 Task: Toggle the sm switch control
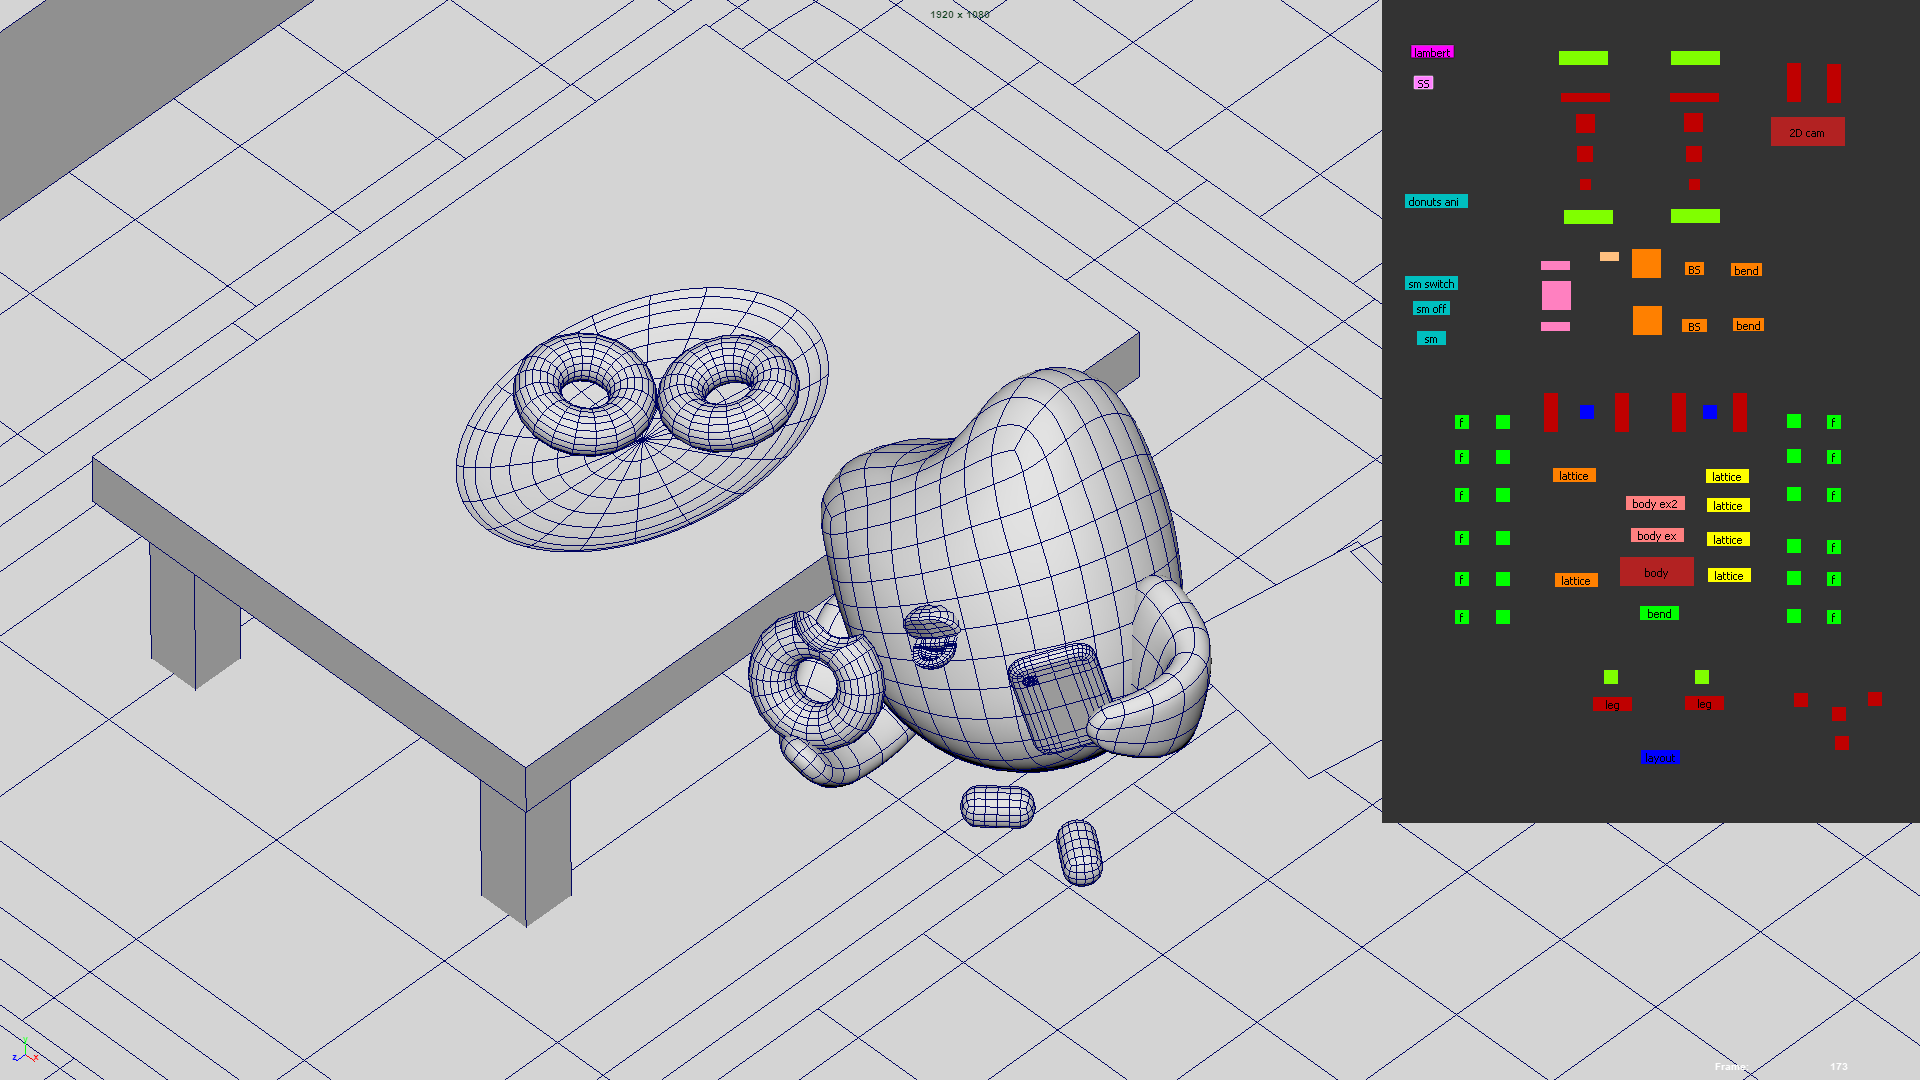click(1431, 284)
